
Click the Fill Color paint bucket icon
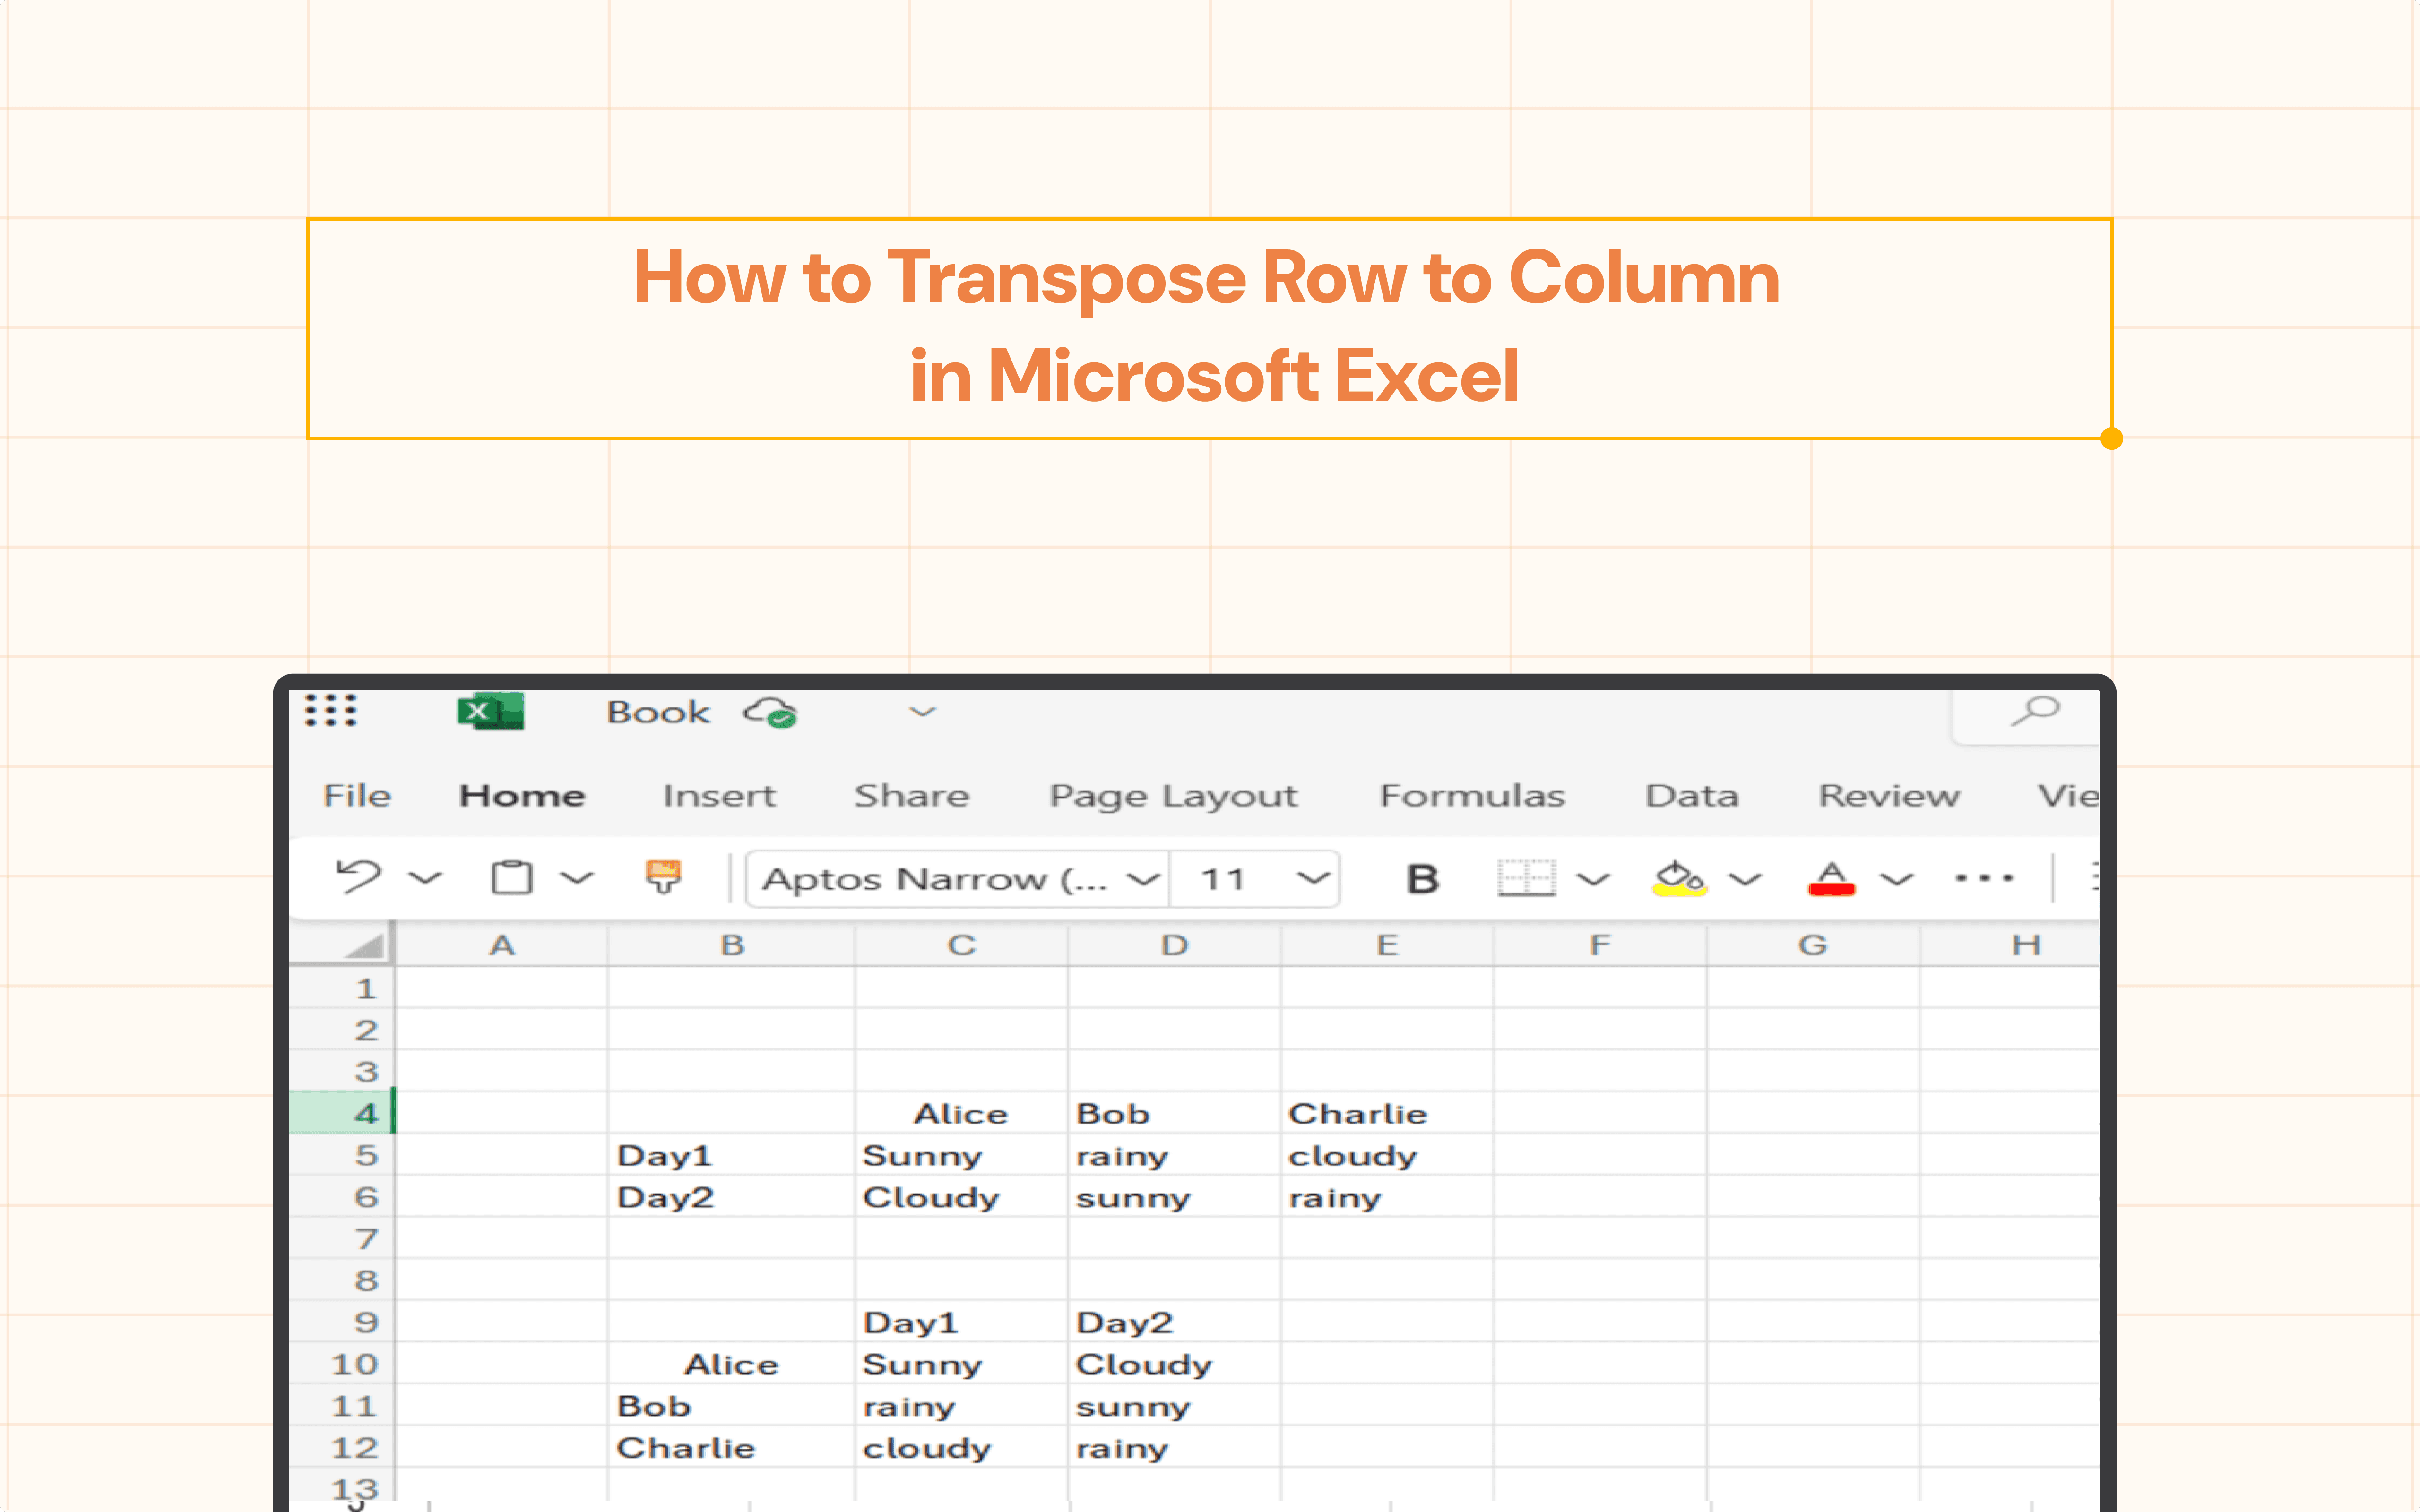click(1679, 878)
